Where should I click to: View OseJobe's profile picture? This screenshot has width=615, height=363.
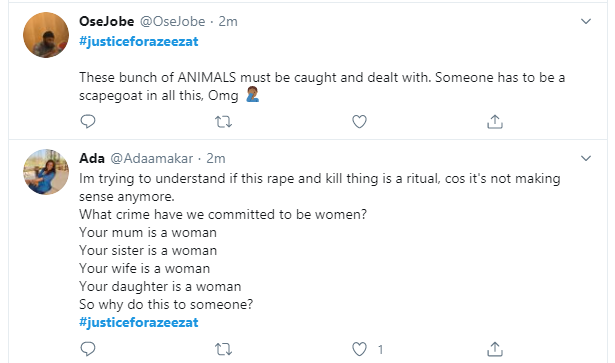[x=46, y=35]
